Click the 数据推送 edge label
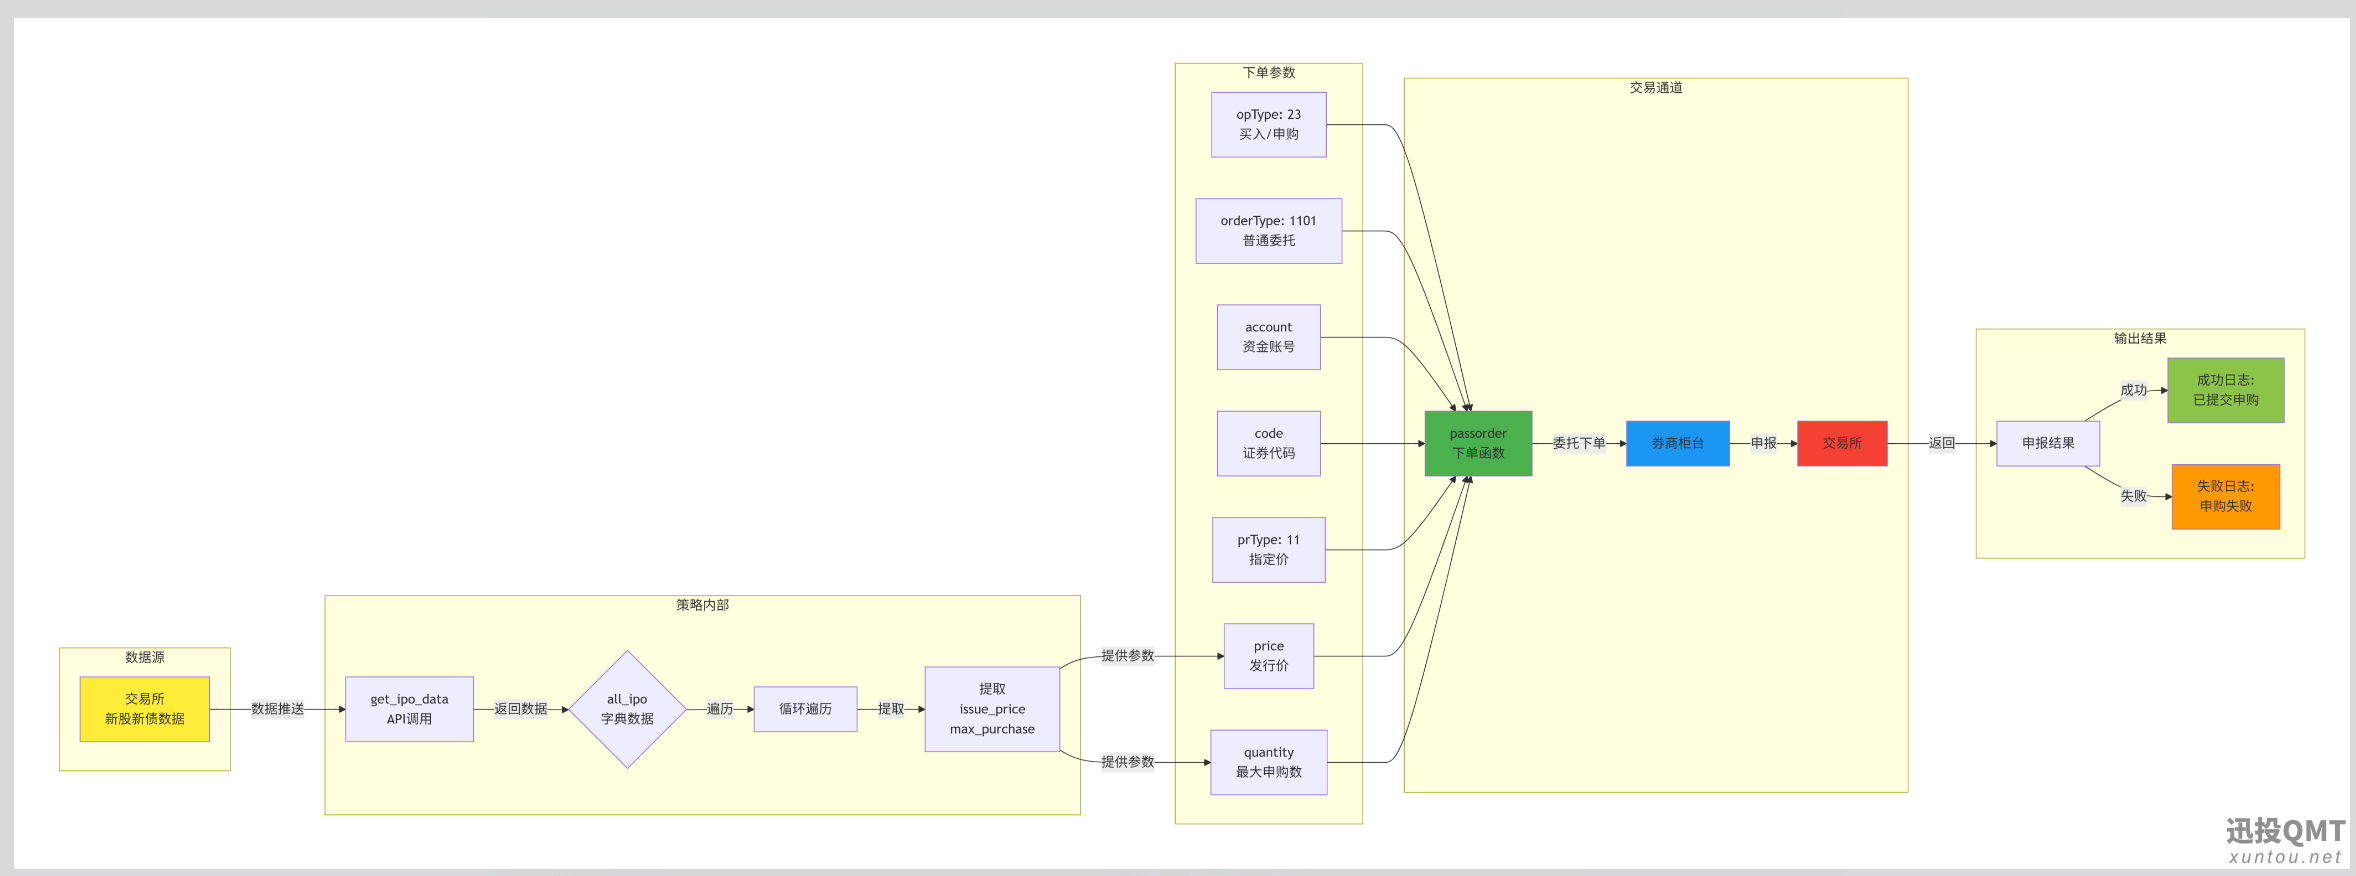This screenshot has height=876, width=2356. coord(277,709)
